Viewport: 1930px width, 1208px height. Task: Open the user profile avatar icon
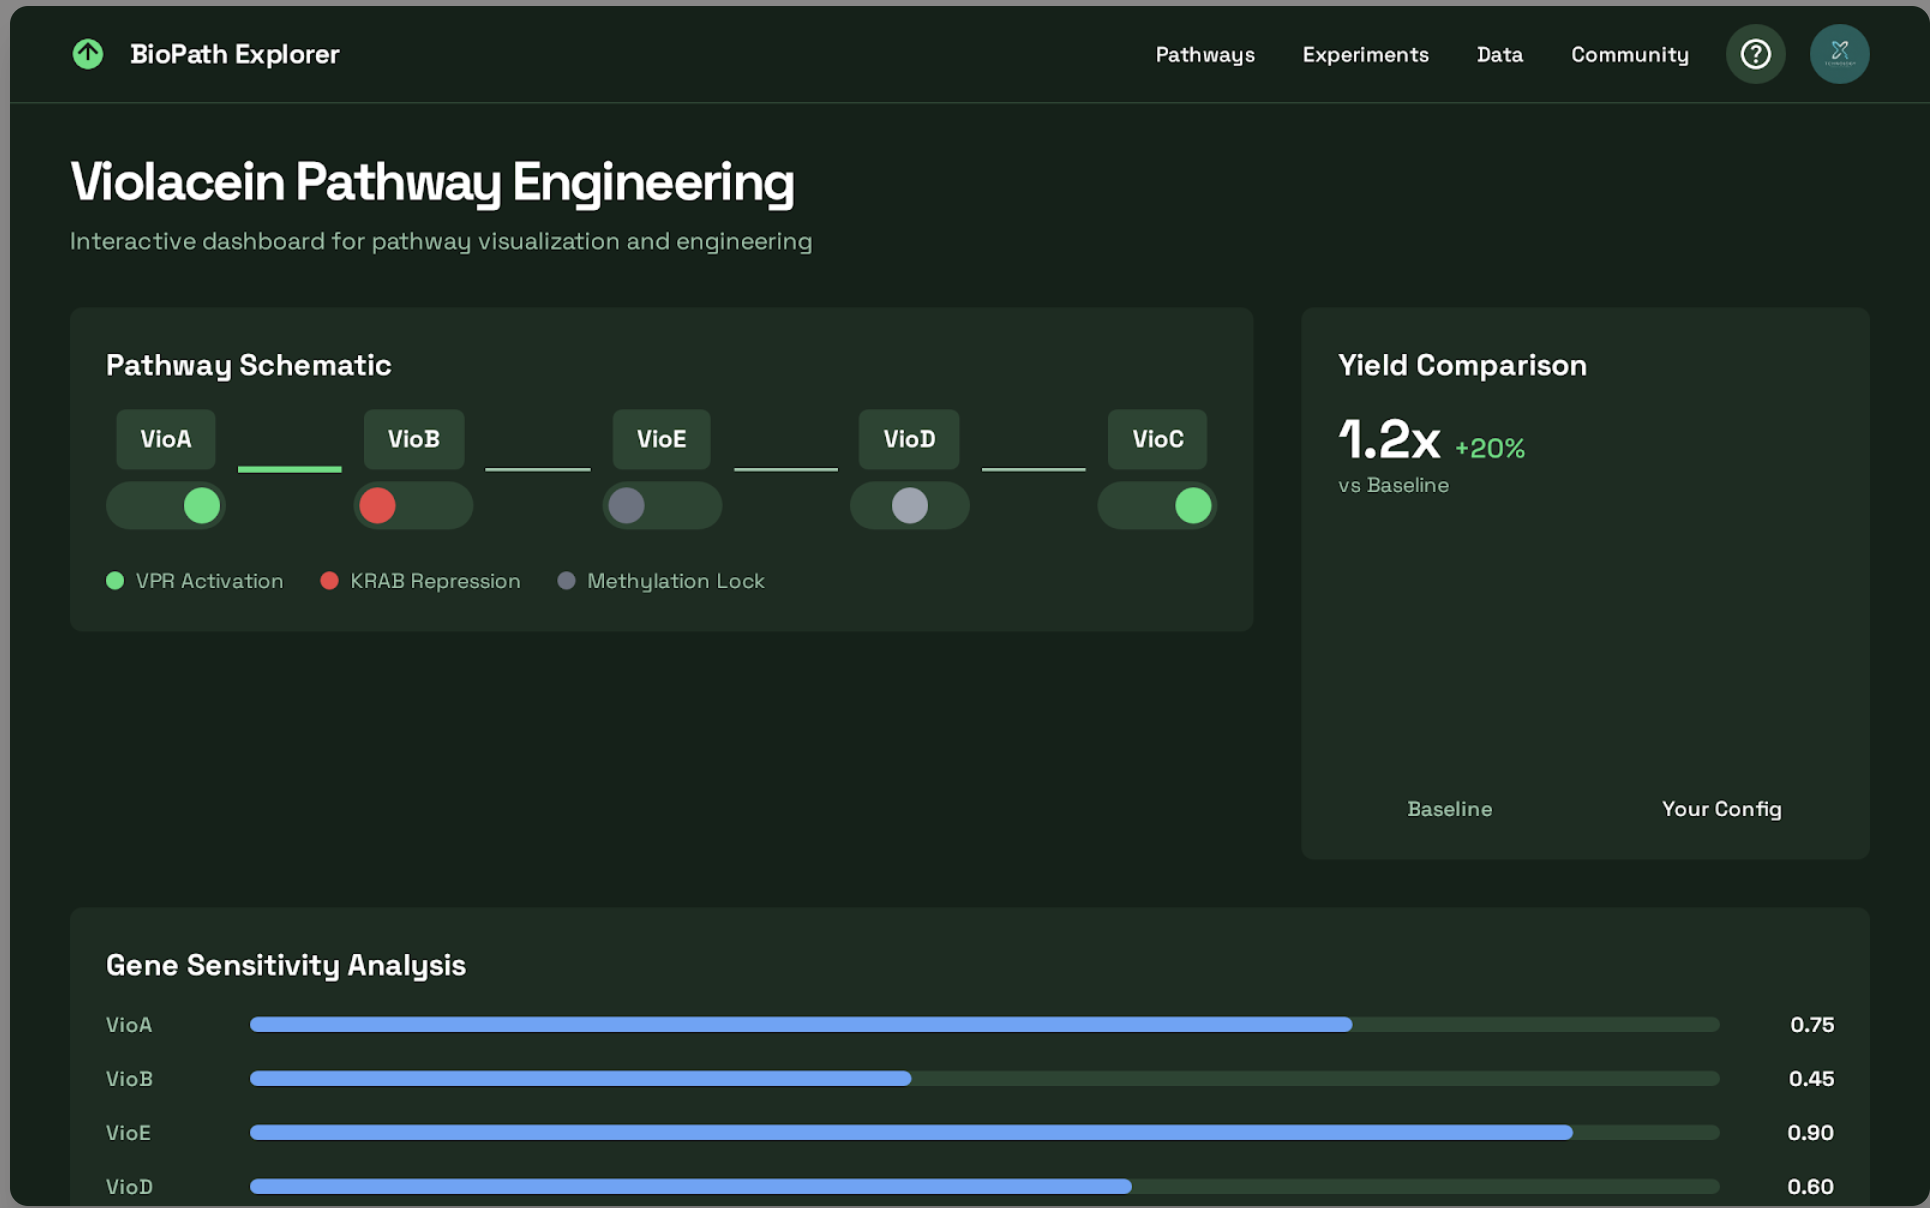(x=1839, y=54)
